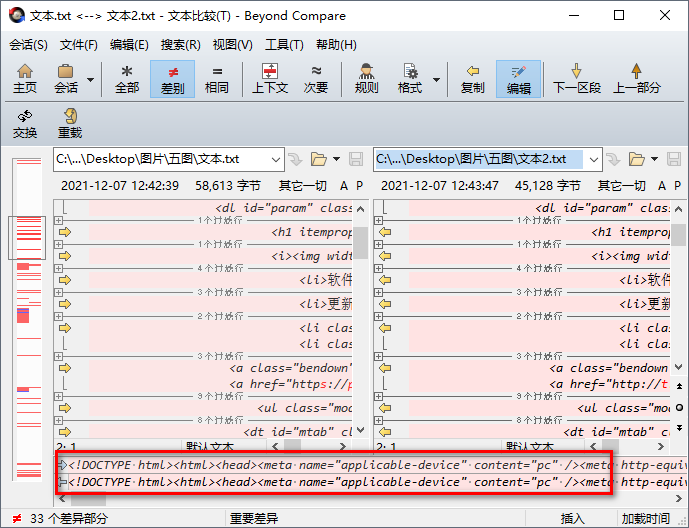The image size is (689, 528).
Task: Expand right browse folder dropdown arrow
Action: [x=654, y=159]
